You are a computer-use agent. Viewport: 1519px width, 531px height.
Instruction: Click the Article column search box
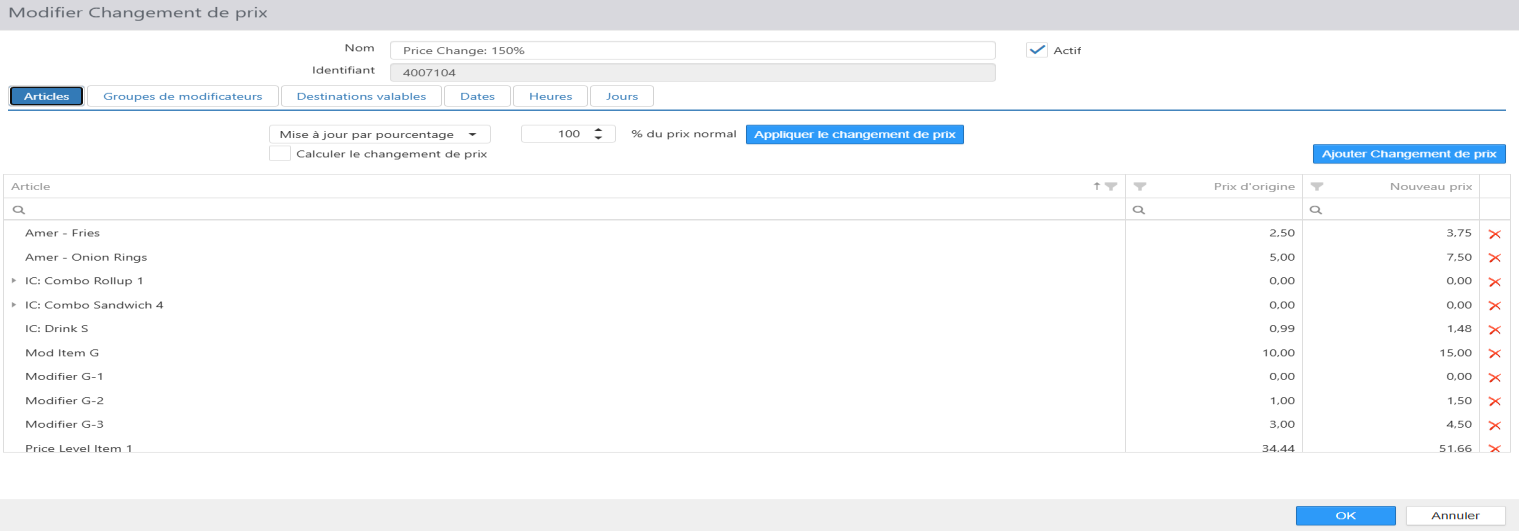[x=564, y=210]
